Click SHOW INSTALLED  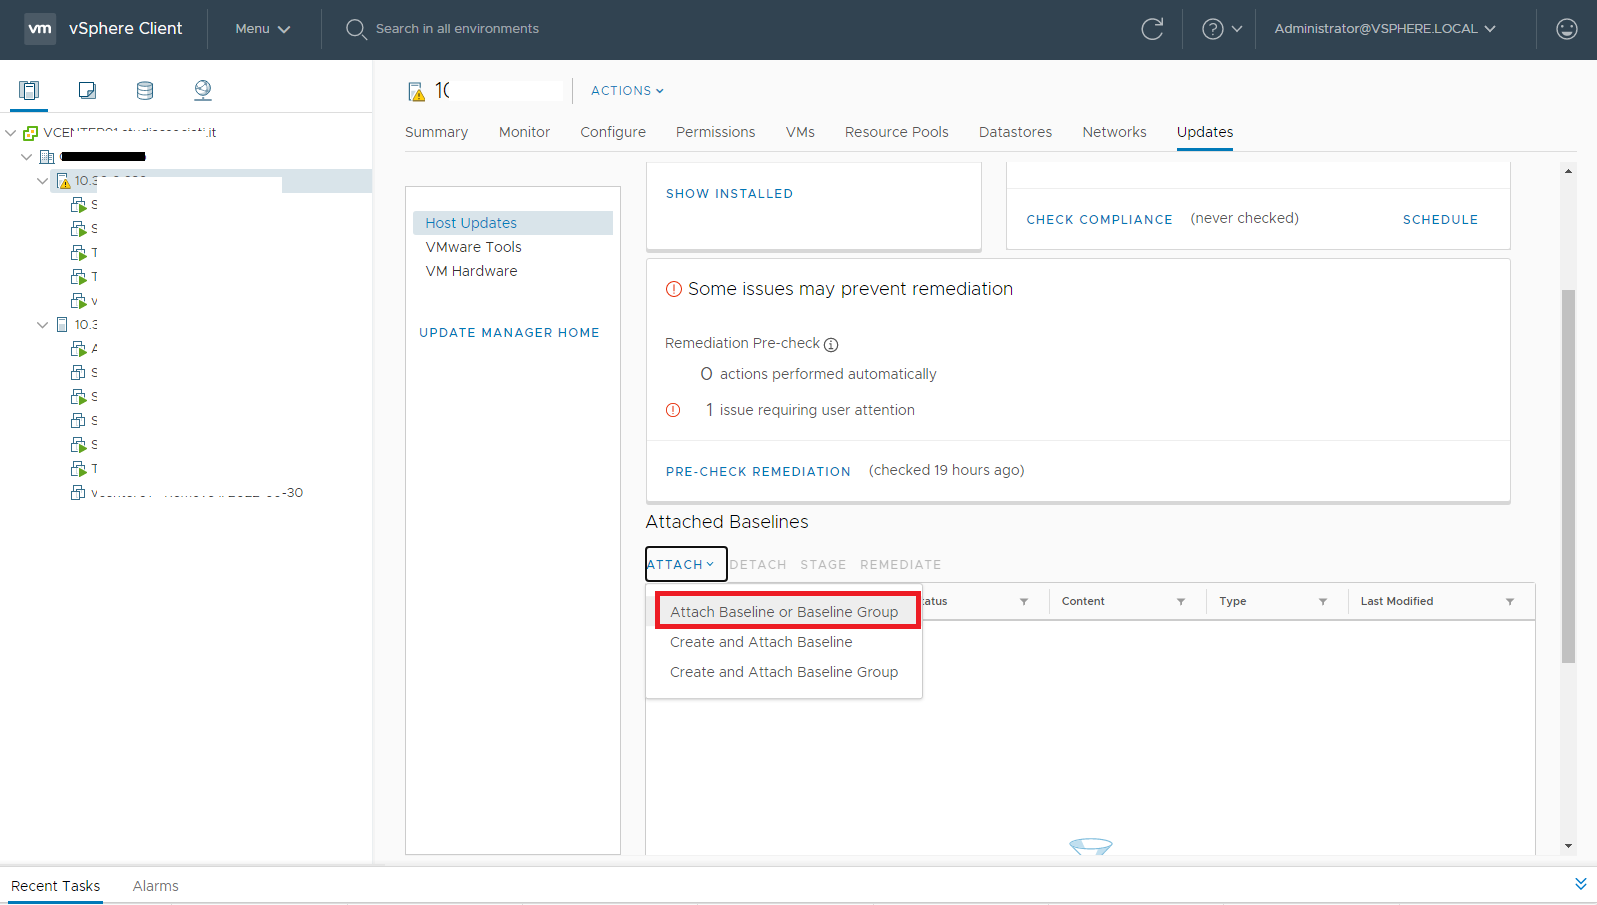pos(729,194)
